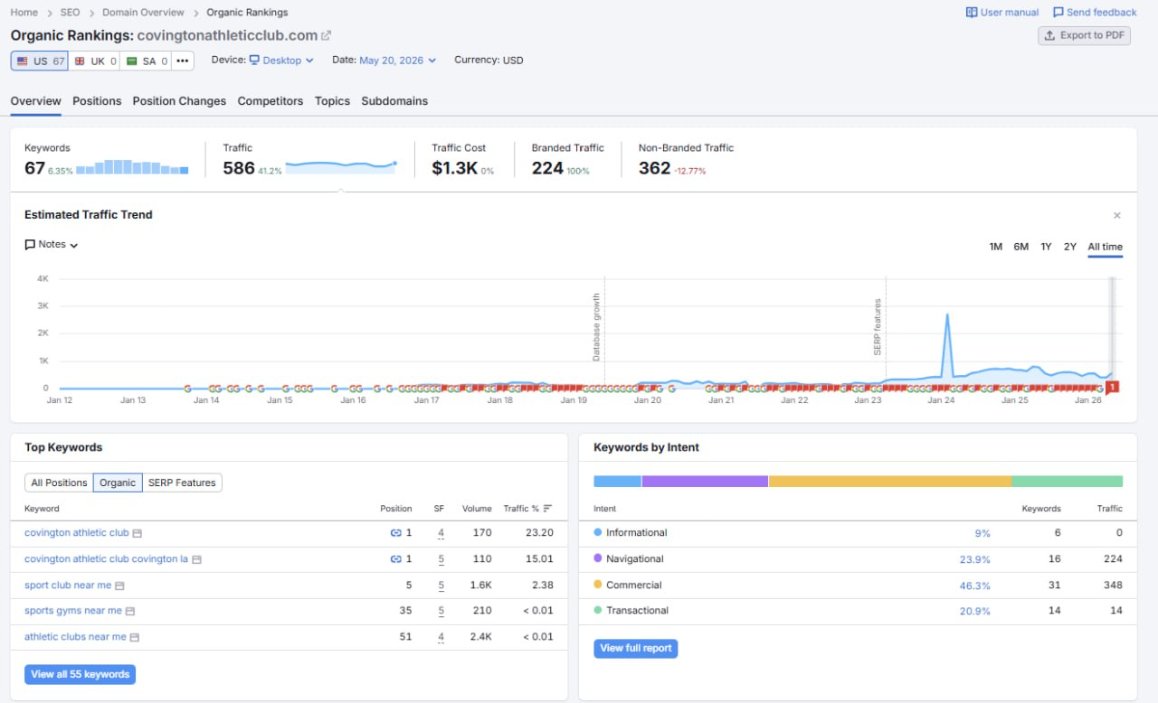Click yellow Commercial segment of intent bar
Image resolution: width=1158 pixels, height=703 pixels.
[x=890, y=481]
